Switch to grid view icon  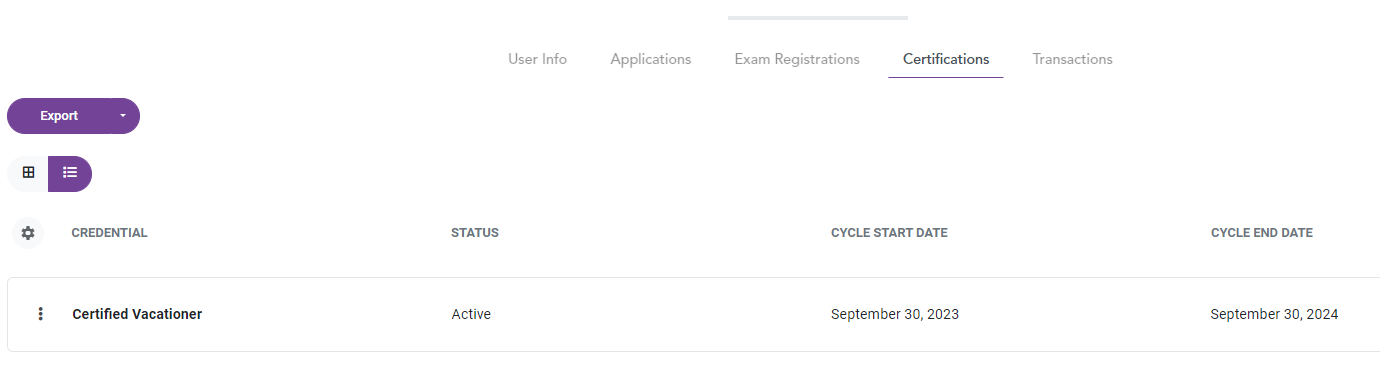28,173
